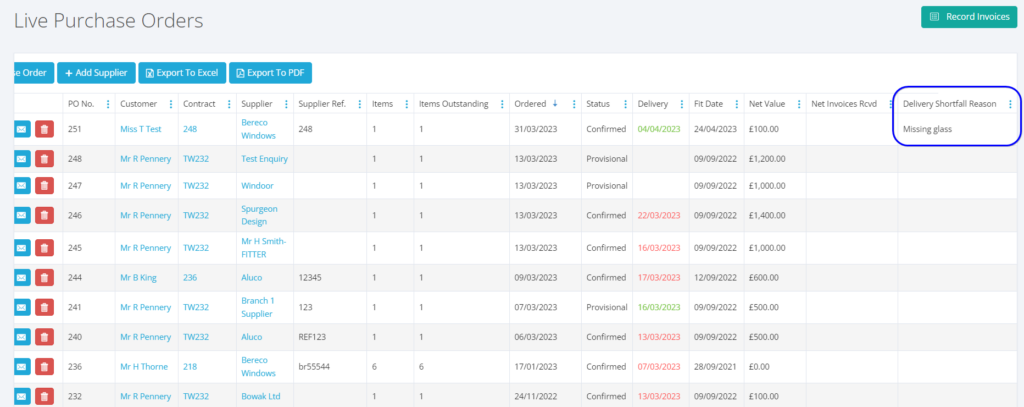Click the email icon for PO 246

[x=22, y=215]
